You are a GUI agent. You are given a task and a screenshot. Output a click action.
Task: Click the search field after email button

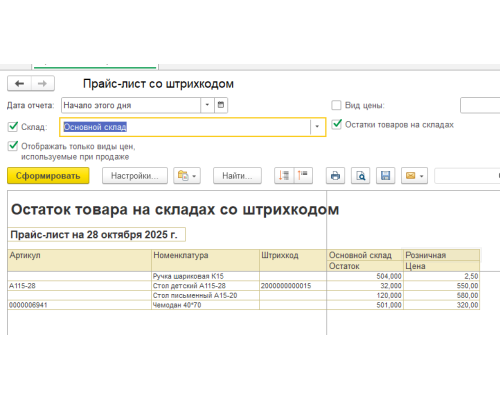point(467,176)
